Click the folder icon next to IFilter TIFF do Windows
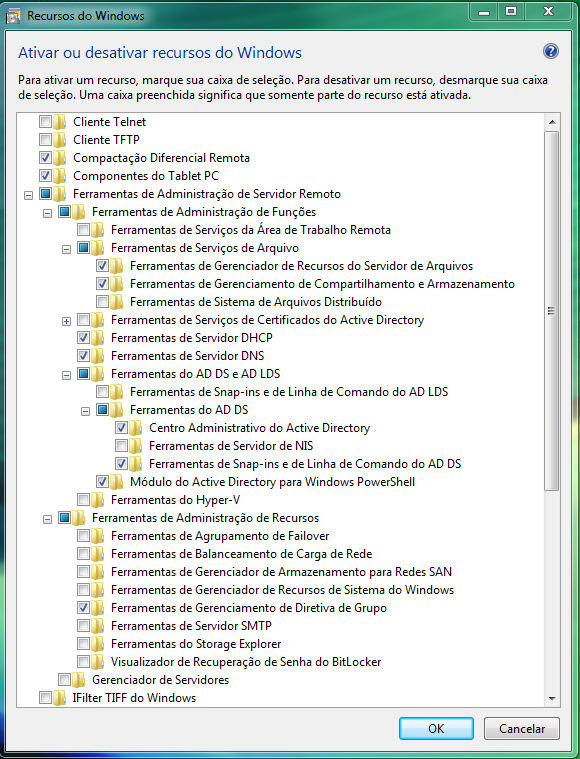This screenshot has height=759, width=580. 60,698
